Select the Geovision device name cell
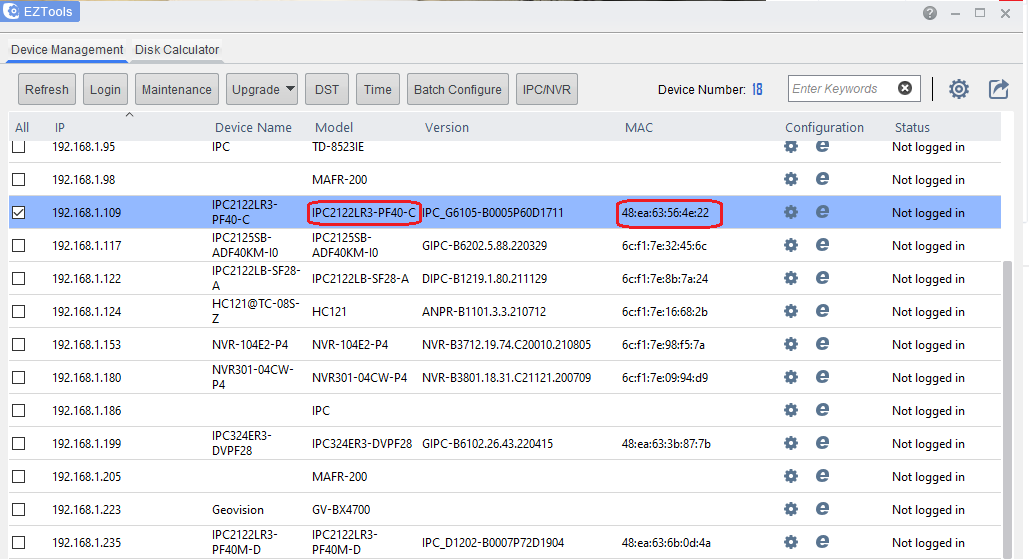 [238, 510]
